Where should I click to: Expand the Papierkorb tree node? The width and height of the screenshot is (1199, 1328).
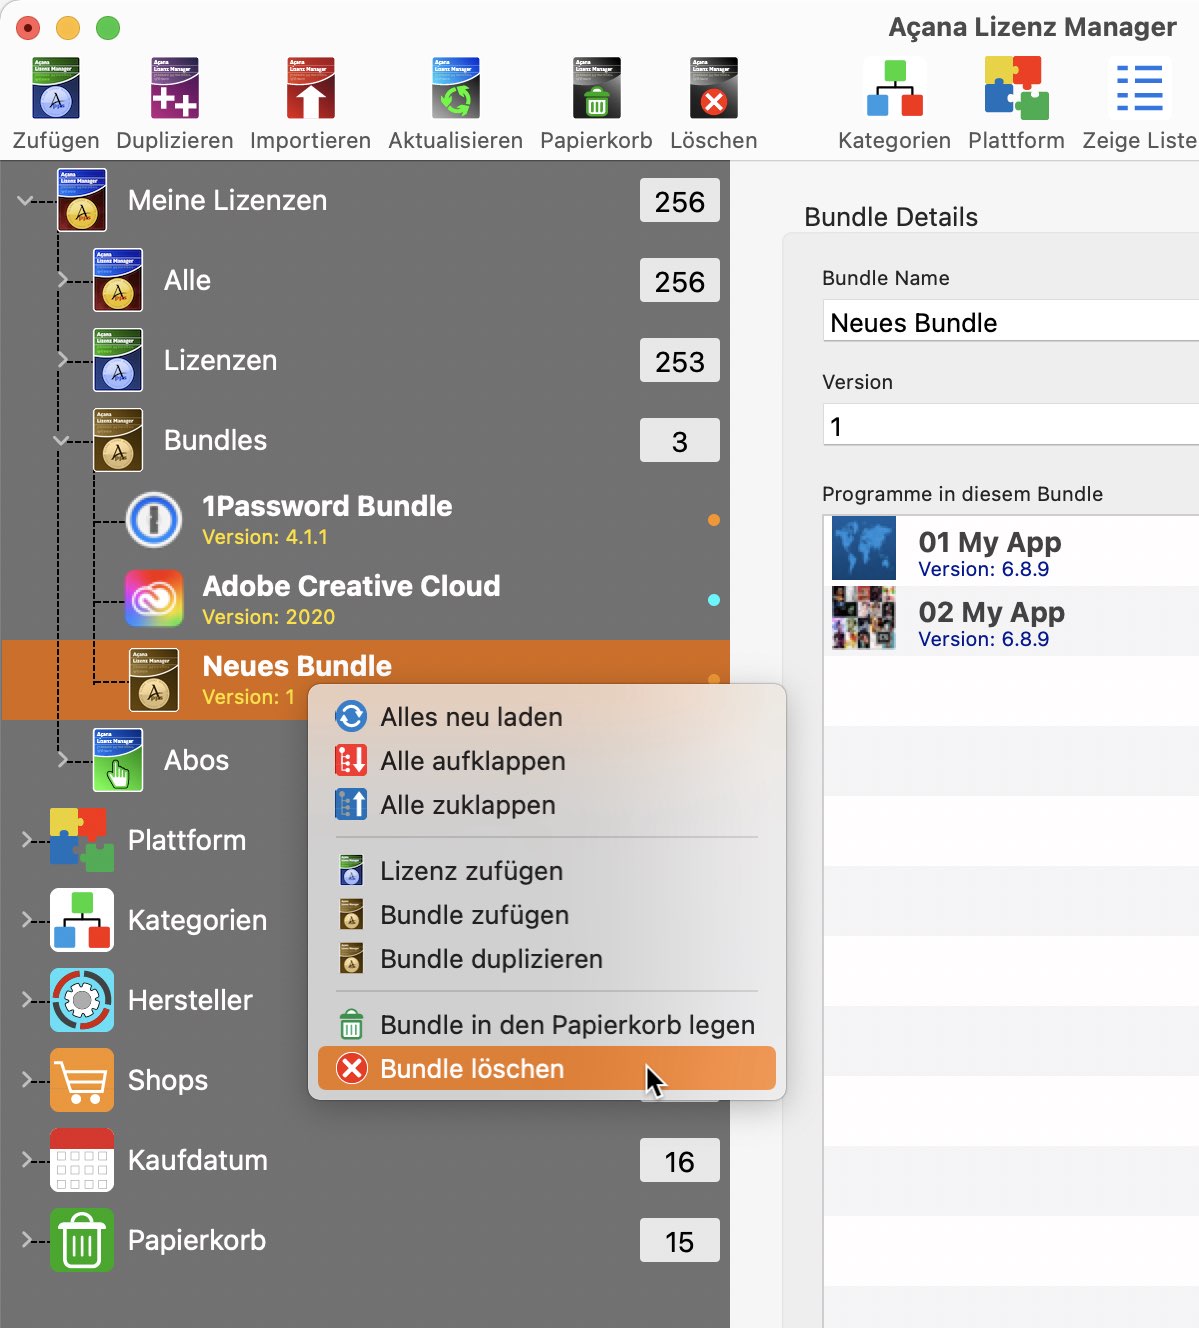[x=27, y=1240]
